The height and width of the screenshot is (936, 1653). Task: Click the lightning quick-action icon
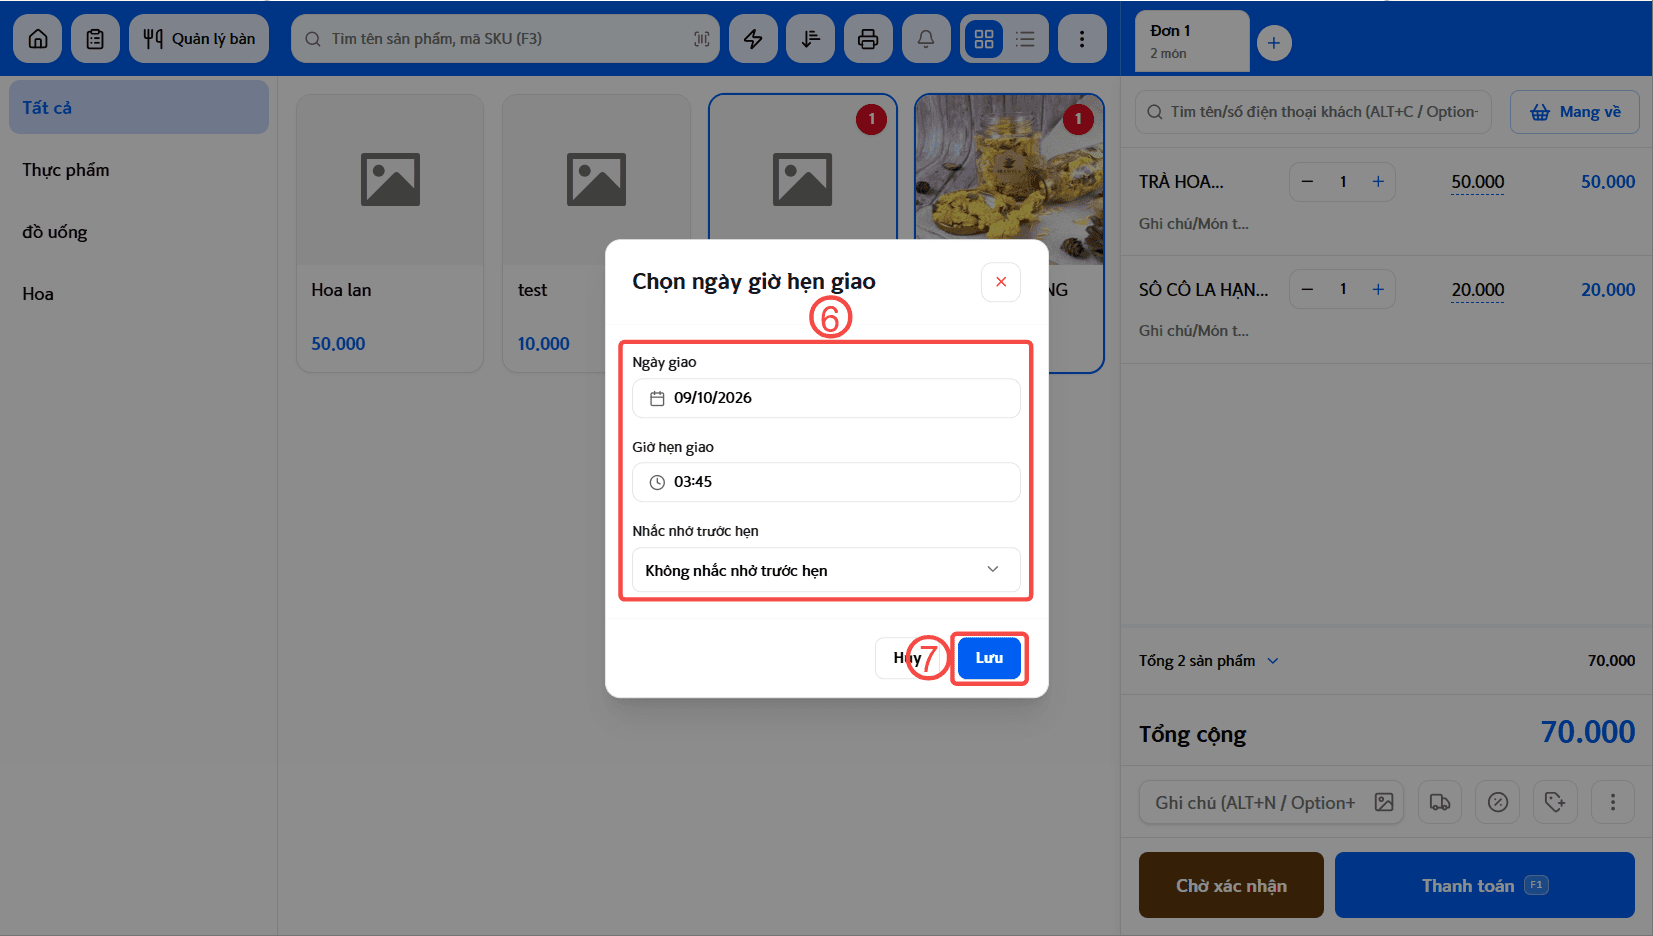(x=753, y=39)
